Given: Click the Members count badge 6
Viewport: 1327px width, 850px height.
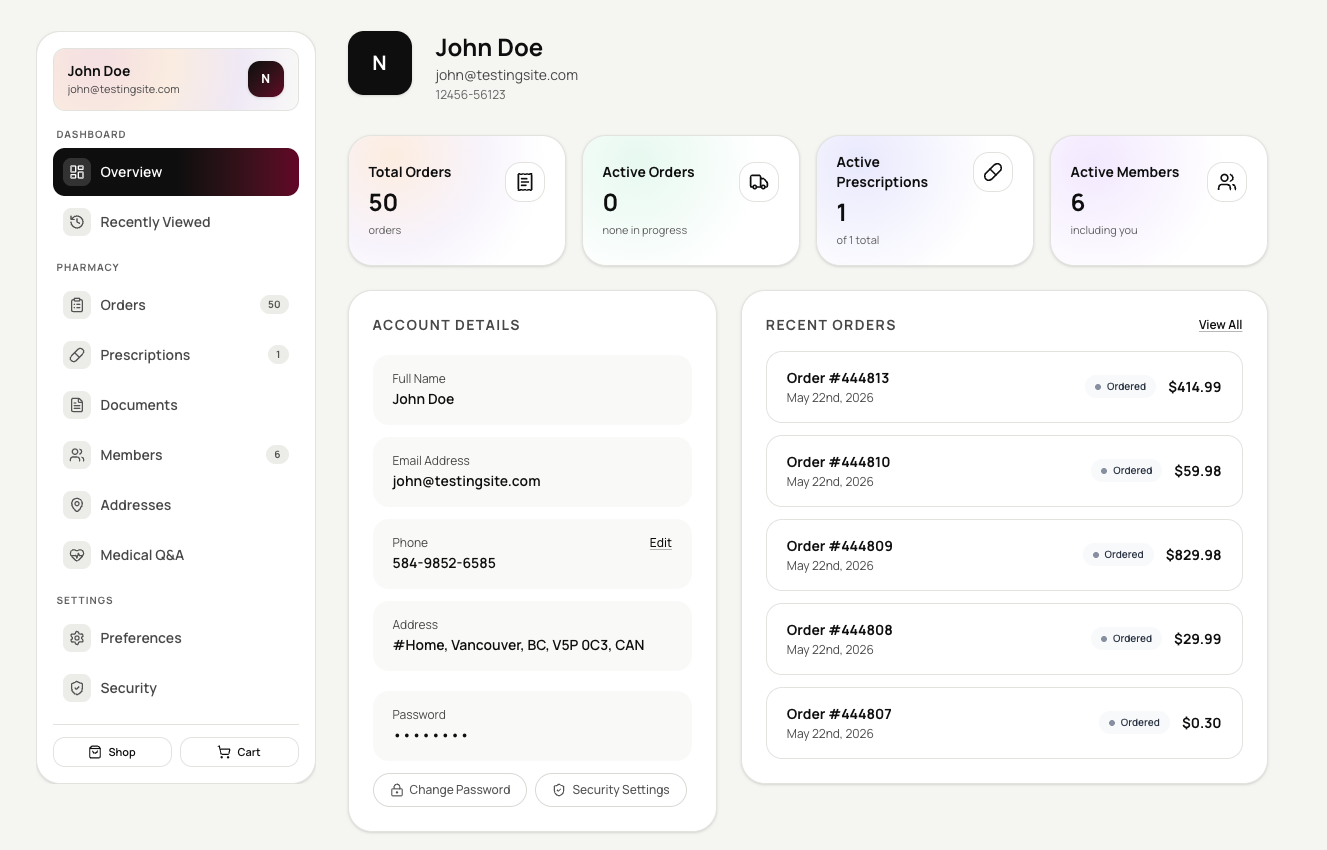Looking at the screenshot, I should [277, 455].
